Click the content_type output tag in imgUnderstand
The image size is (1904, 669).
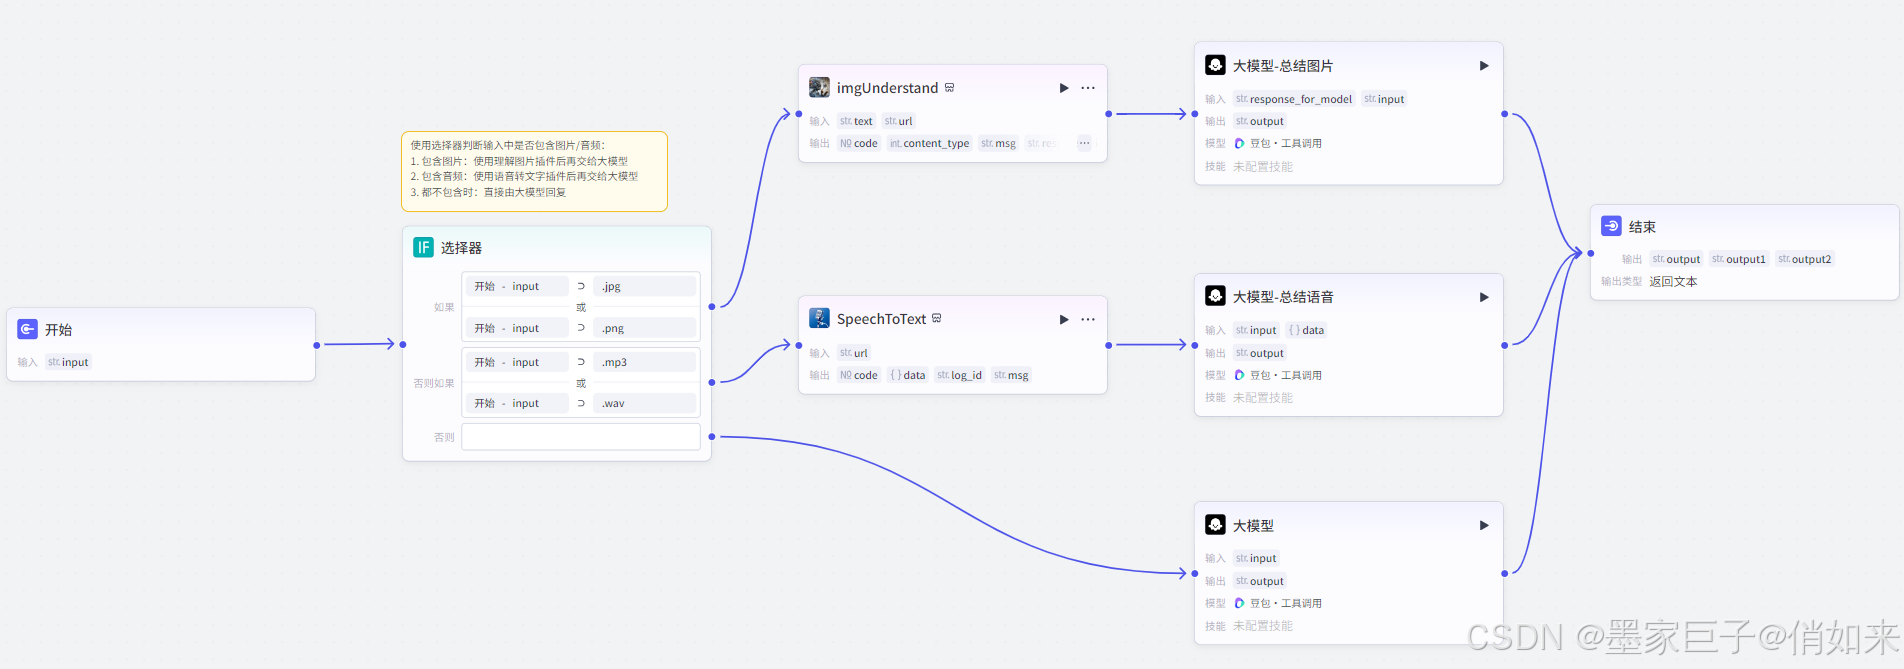pos(929,143)
